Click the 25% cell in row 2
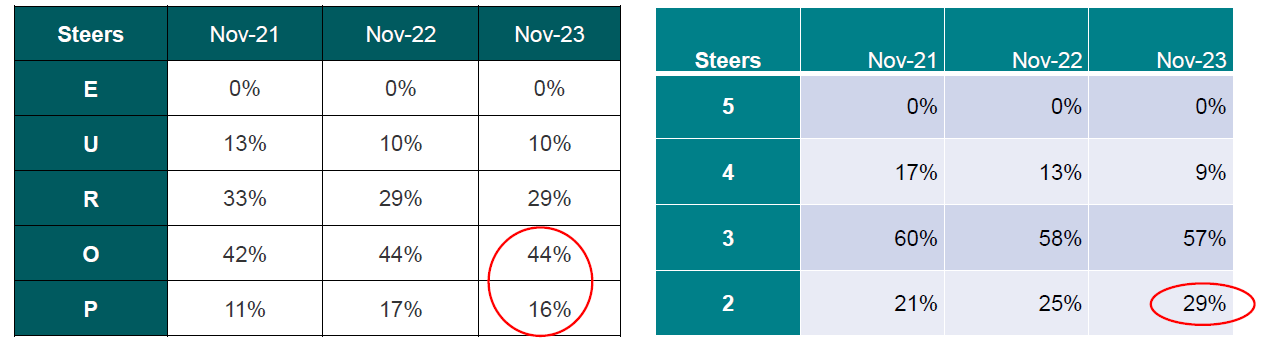Screen dimensions: 1276x362 click(x=1016, y=303)
